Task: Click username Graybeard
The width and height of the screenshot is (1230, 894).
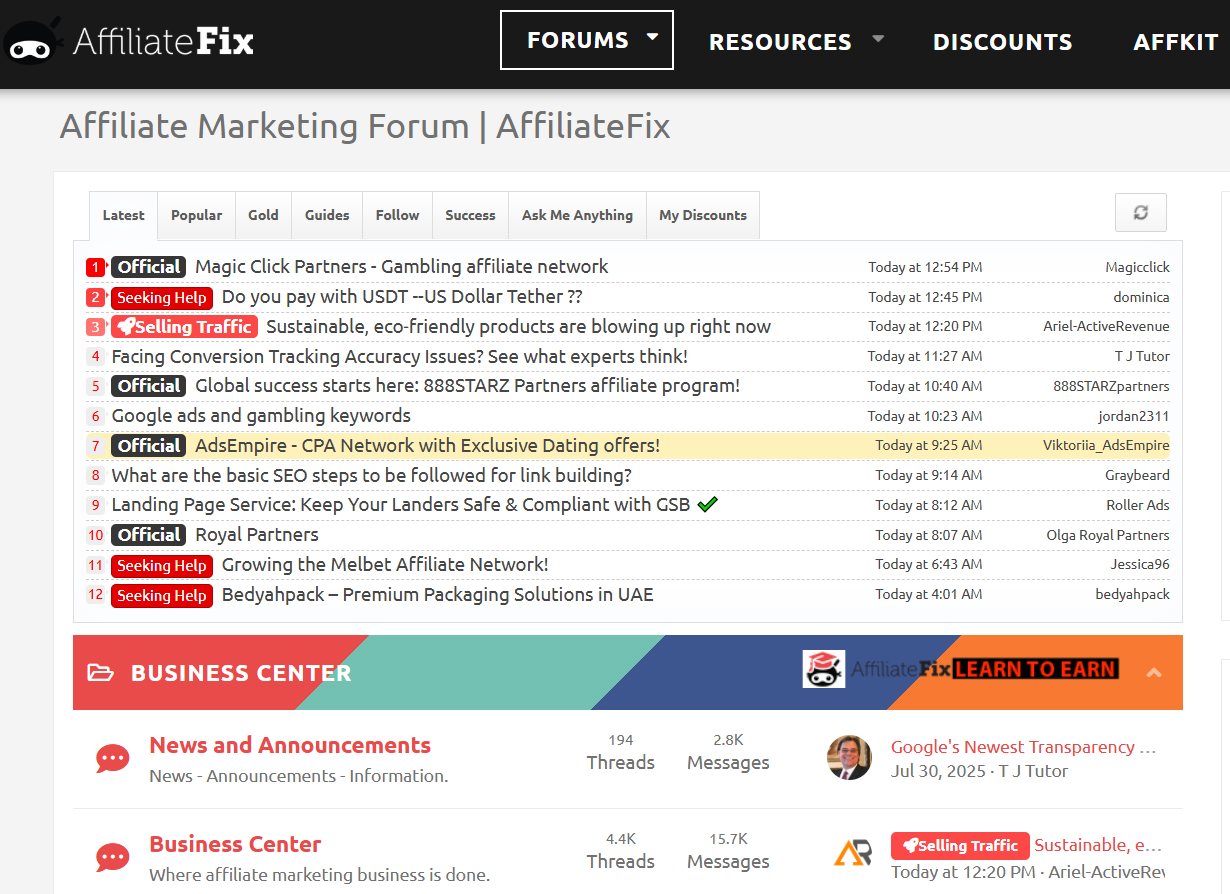Action: [x=1137, y=476]
